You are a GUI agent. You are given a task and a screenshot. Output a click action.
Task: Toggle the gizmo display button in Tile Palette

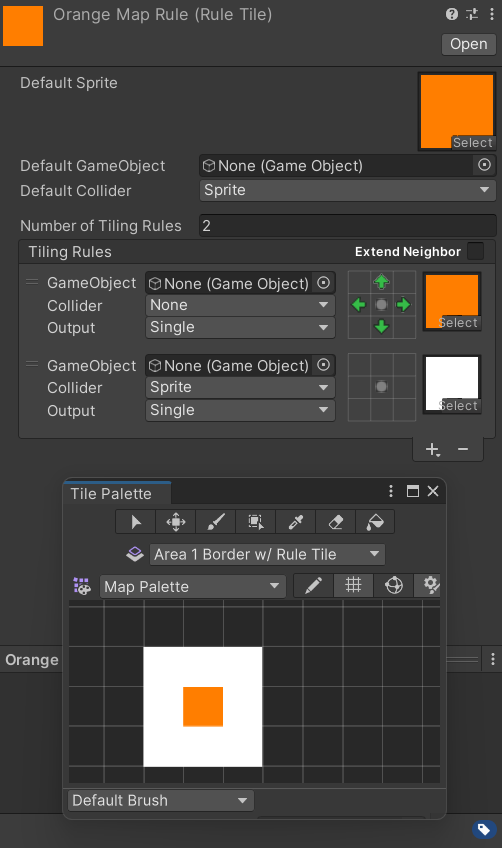(394, 586)
